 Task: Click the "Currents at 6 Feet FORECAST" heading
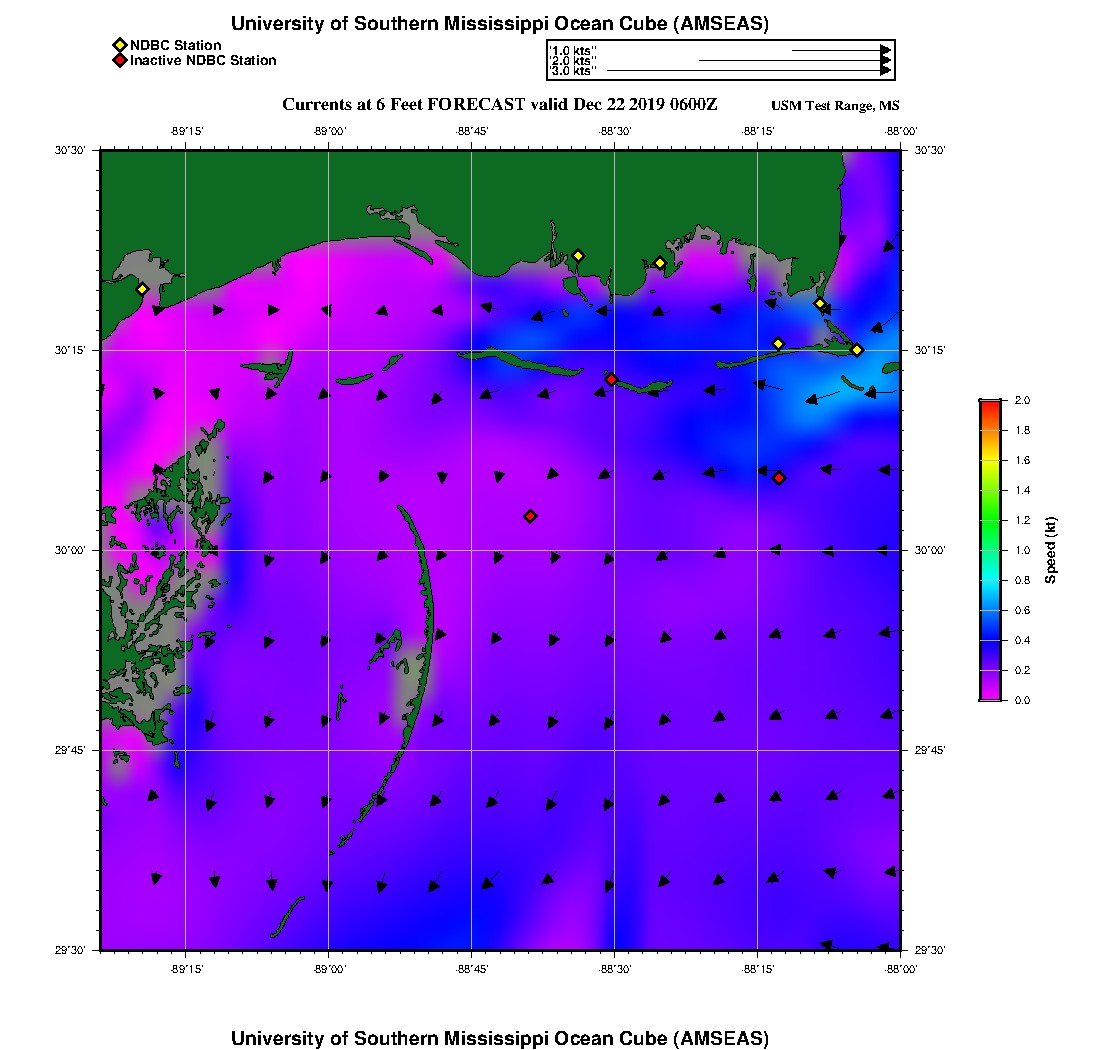(499, 105)
